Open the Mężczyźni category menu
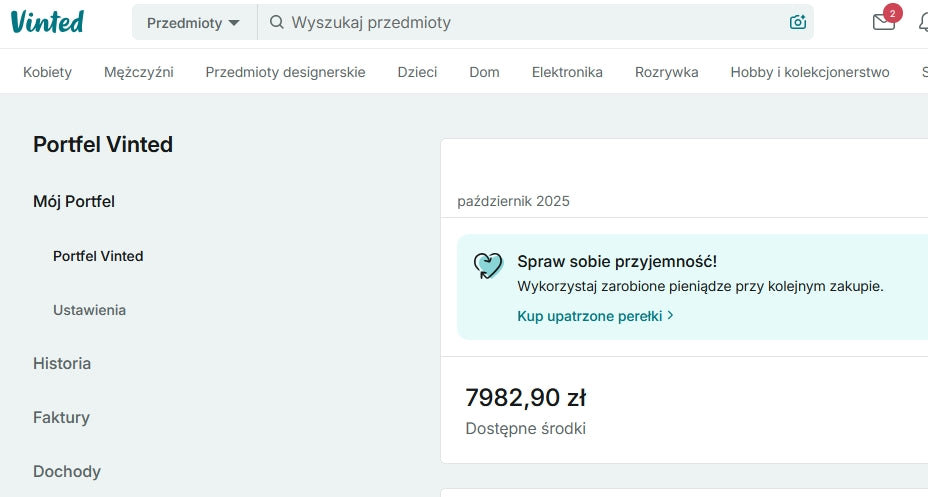Viewport: 928px width, 497px height. (x=139, y=72)
